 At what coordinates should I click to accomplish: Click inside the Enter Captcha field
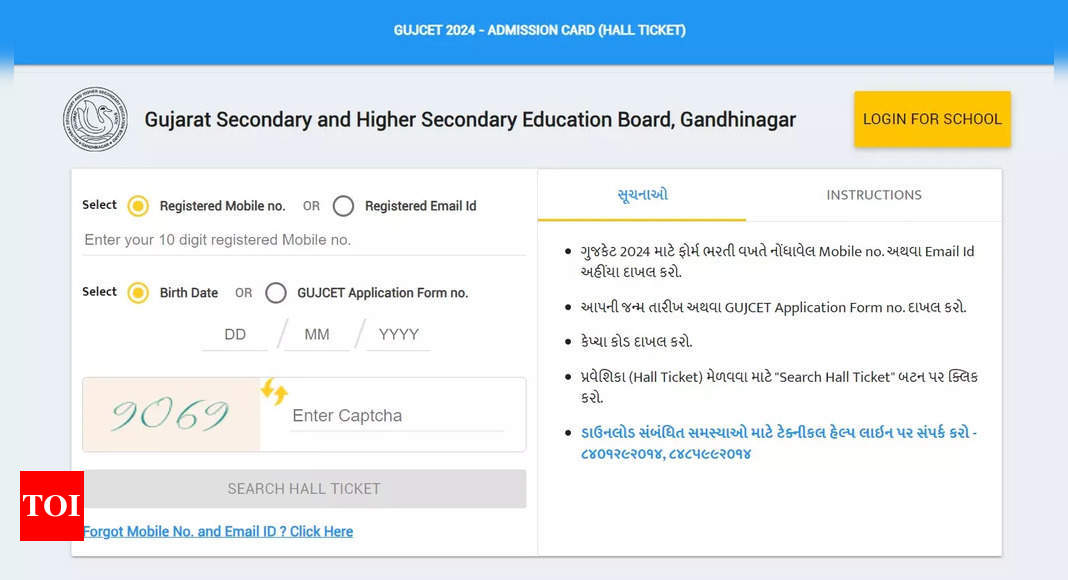(380, 415)
